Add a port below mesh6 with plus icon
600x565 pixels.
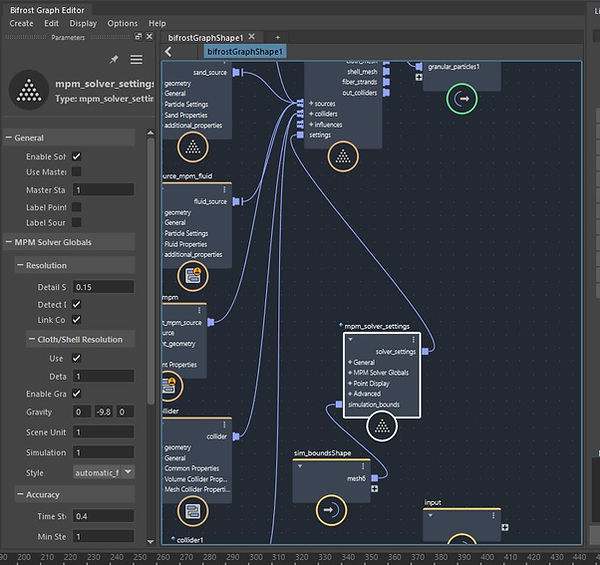click(375, 488)
